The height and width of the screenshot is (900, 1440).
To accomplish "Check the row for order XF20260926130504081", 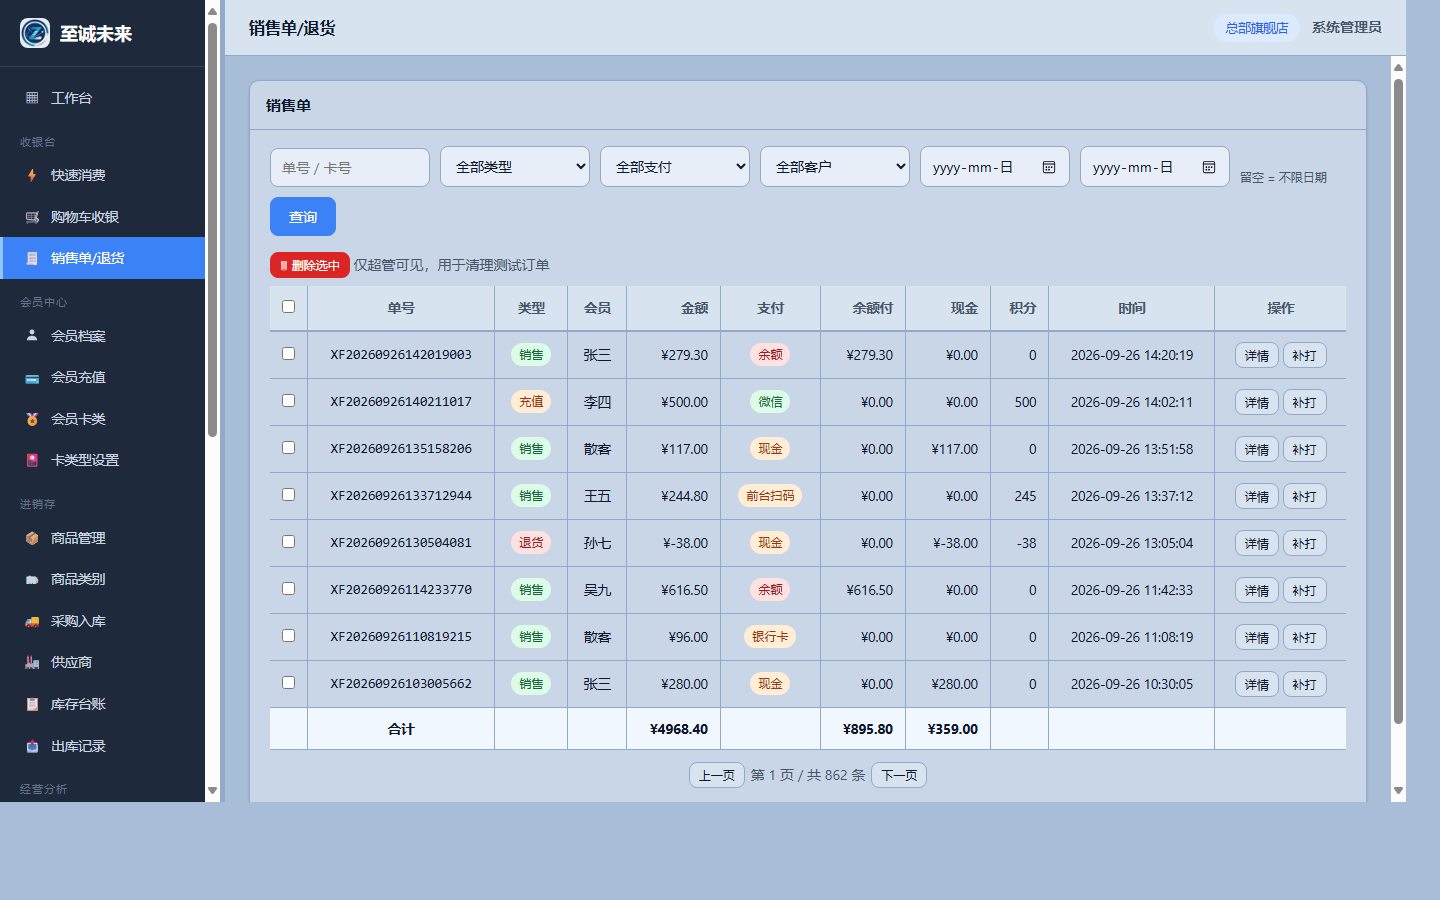I will click(x=289, y=542).
